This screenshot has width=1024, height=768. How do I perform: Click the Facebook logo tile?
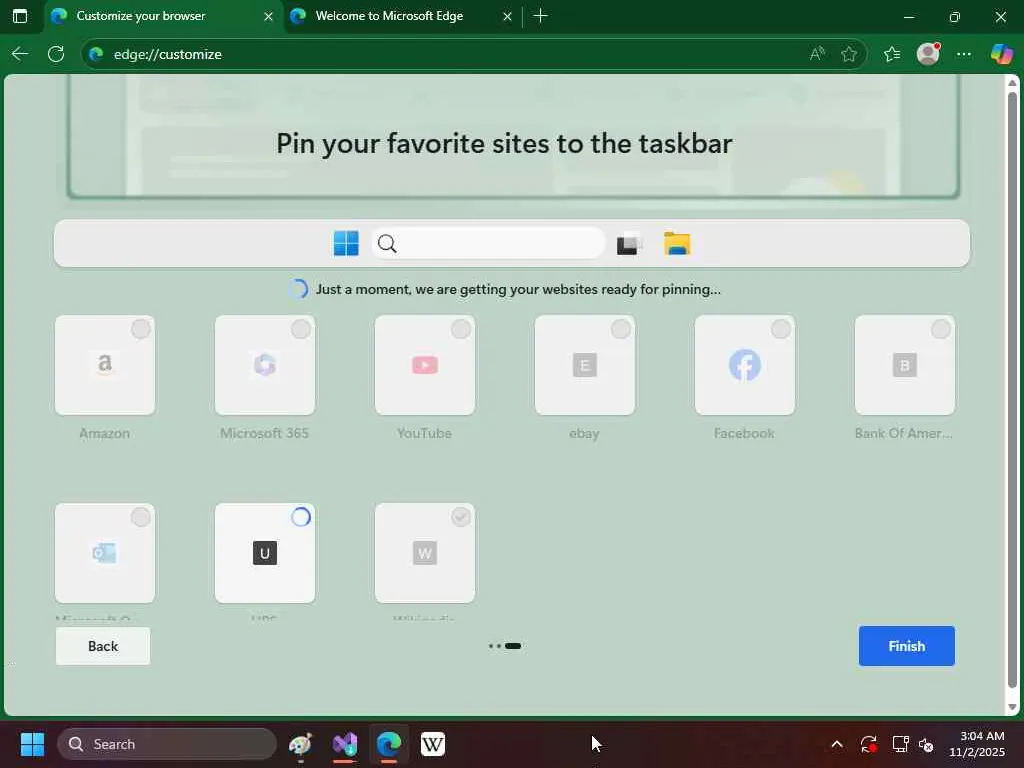click(x=744, y=365)
